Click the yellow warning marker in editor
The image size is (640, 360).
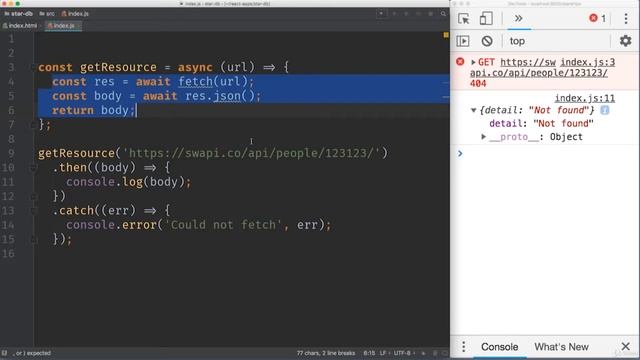pyautogui.click(x=446, y=36)
